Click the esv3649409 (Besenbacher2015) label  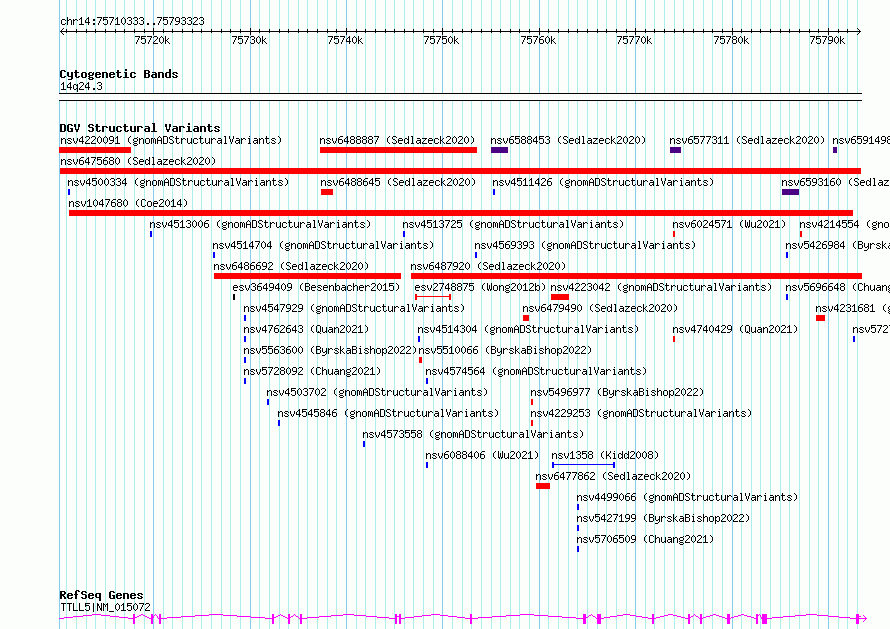click(x=316, y=287)
